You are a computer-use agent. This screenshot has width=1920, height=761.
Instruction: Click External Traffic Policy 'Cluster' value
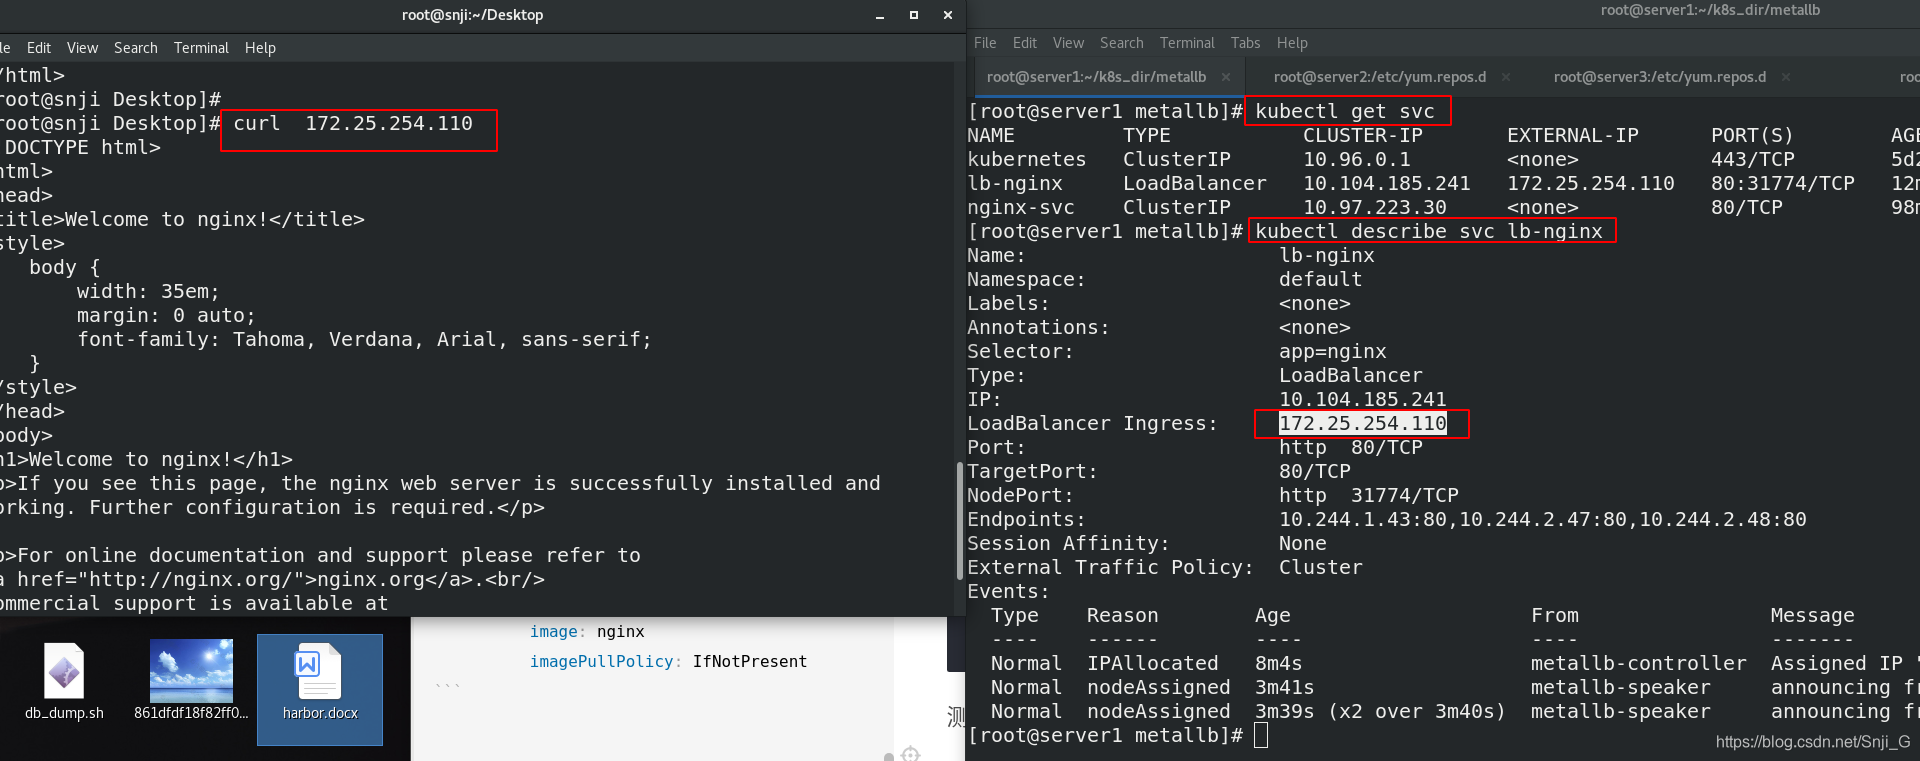(1320, 567)
